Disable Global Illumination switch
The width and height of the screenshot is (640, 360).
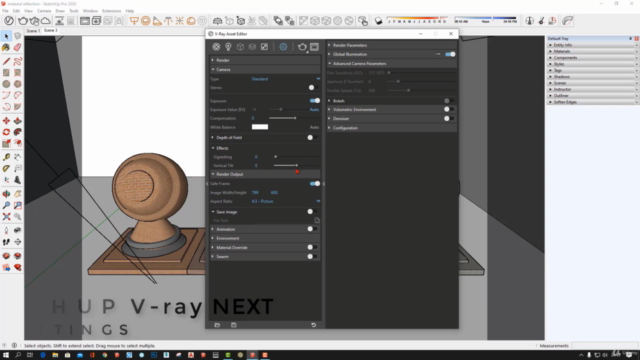(450, 54)
